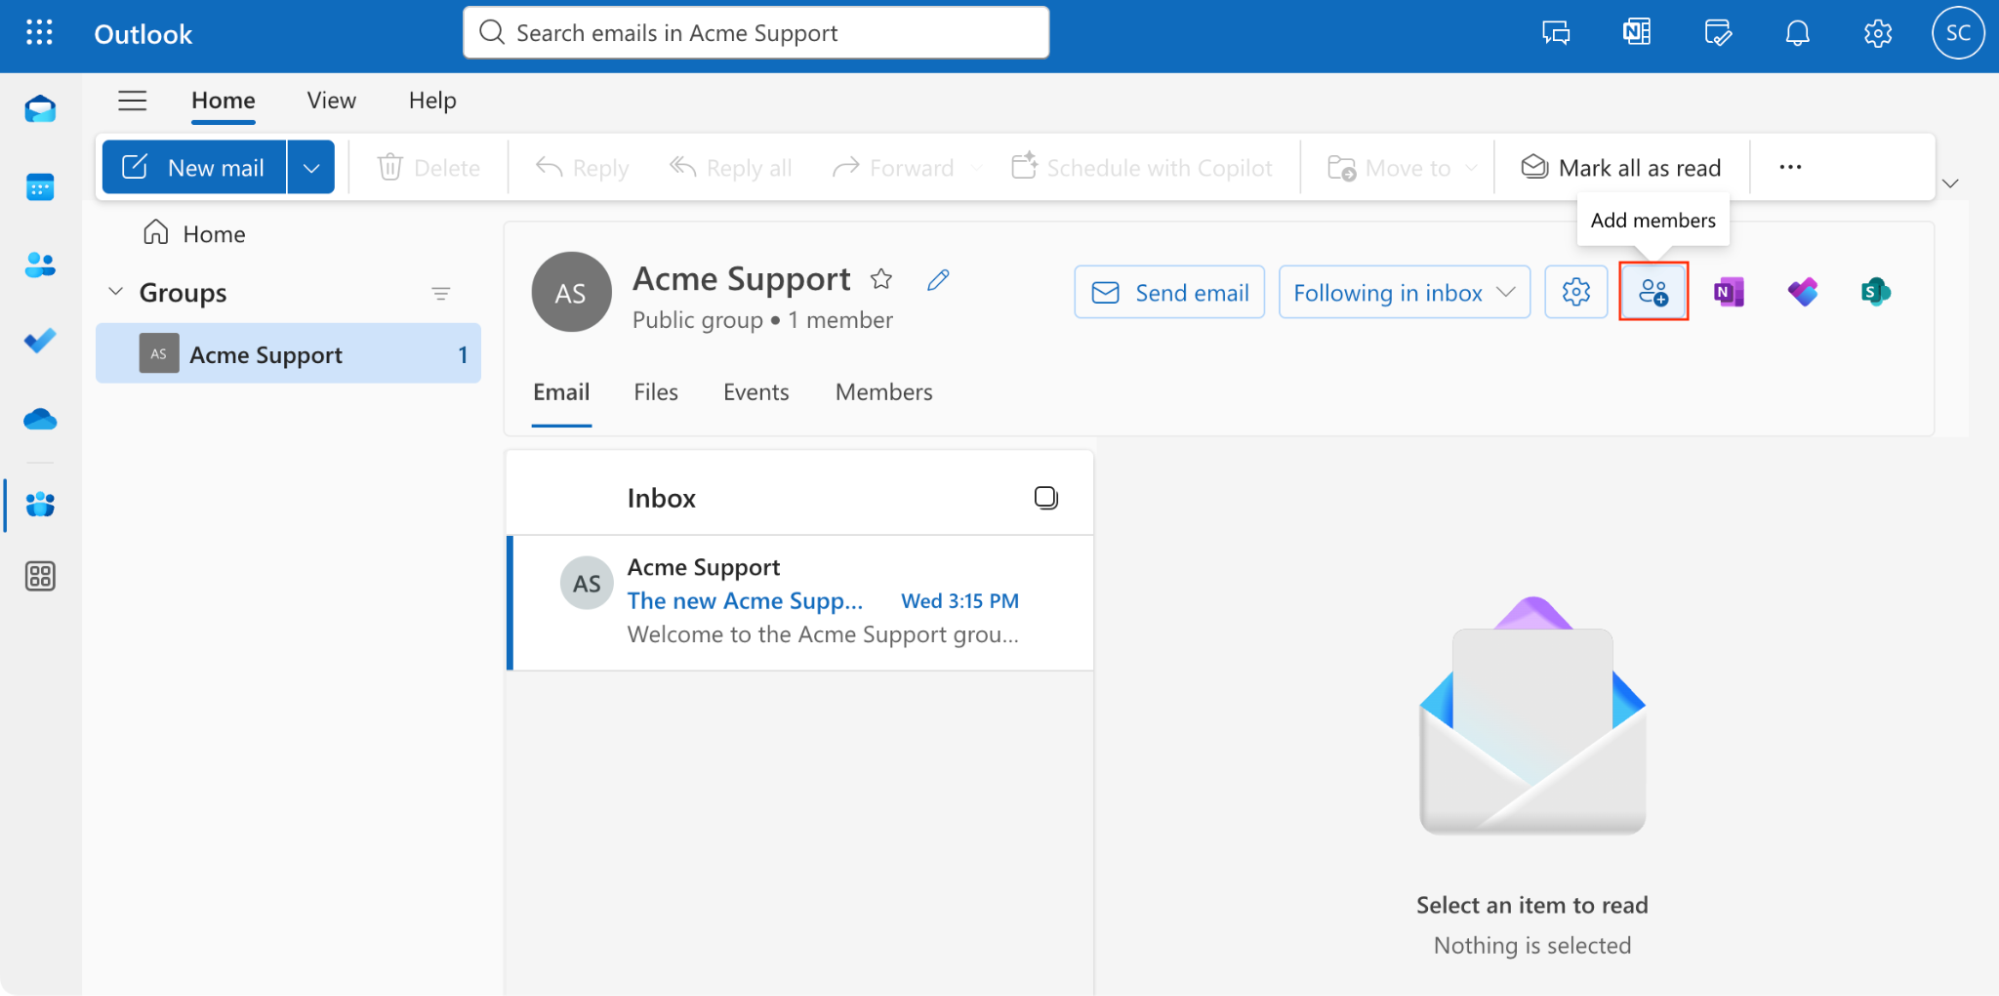The image size is (1999, 996).
Task: Click 'Public group • 1 member' text
Action: (762, 320)
